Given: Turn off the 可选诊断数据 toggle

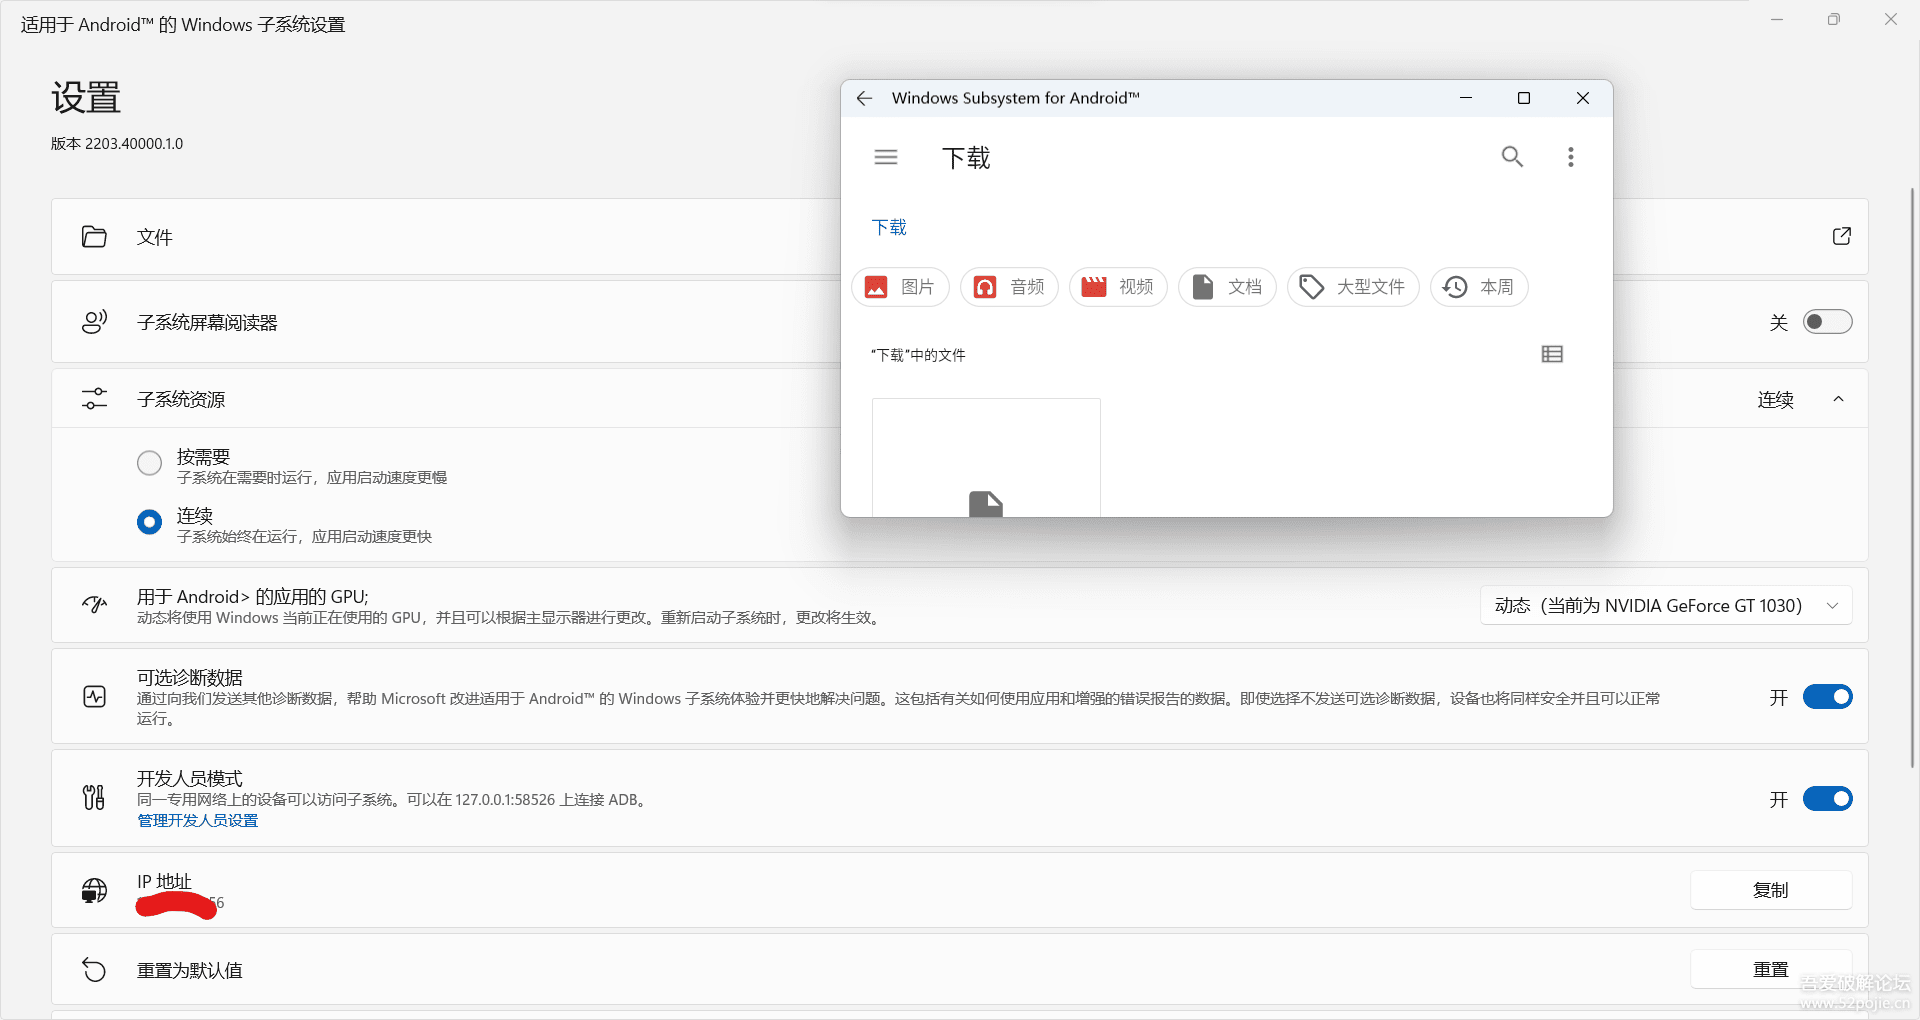Looking at the screenshot, I should [1827, 697].
